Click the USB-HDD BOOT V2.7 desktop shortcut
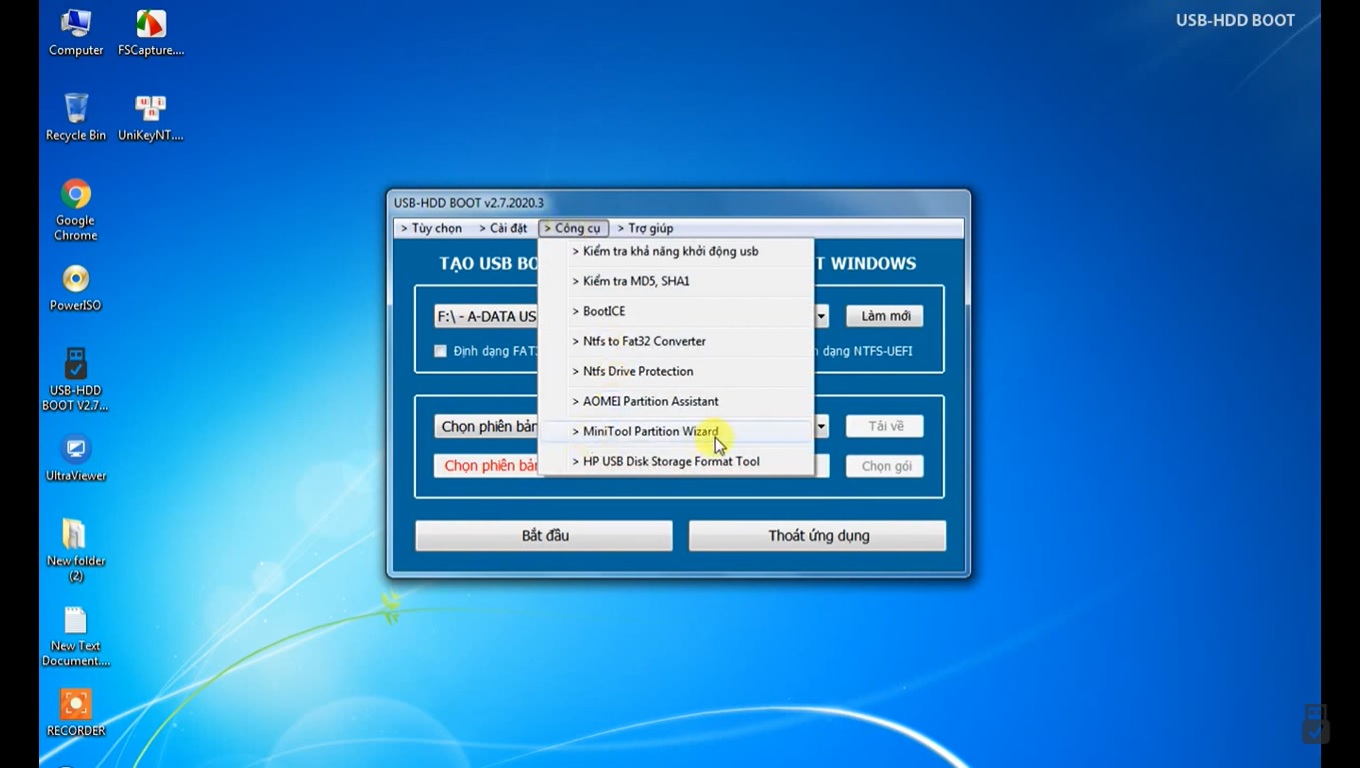 pos(76,380)
